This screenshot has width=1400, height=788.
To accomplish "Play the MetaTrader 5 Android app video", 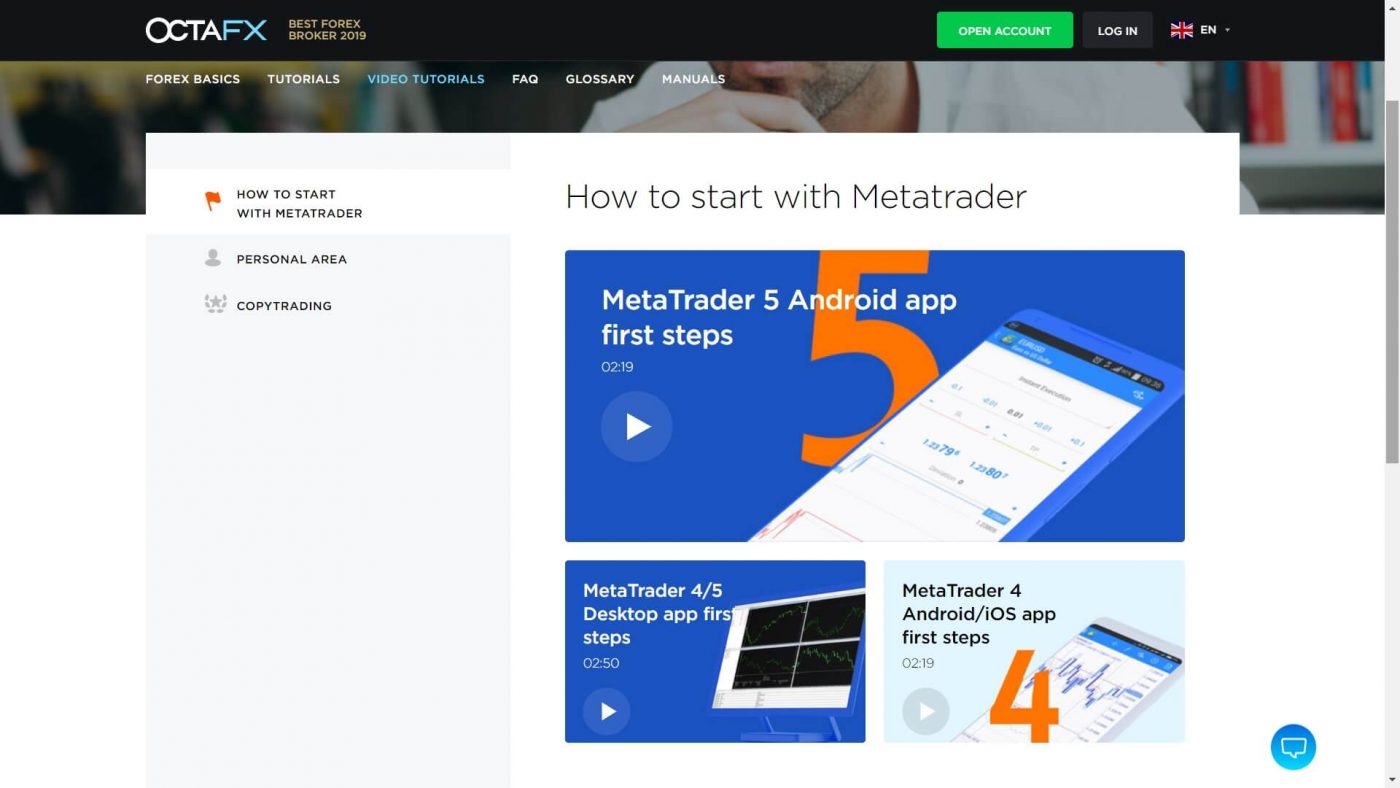I will click(637, 427).
